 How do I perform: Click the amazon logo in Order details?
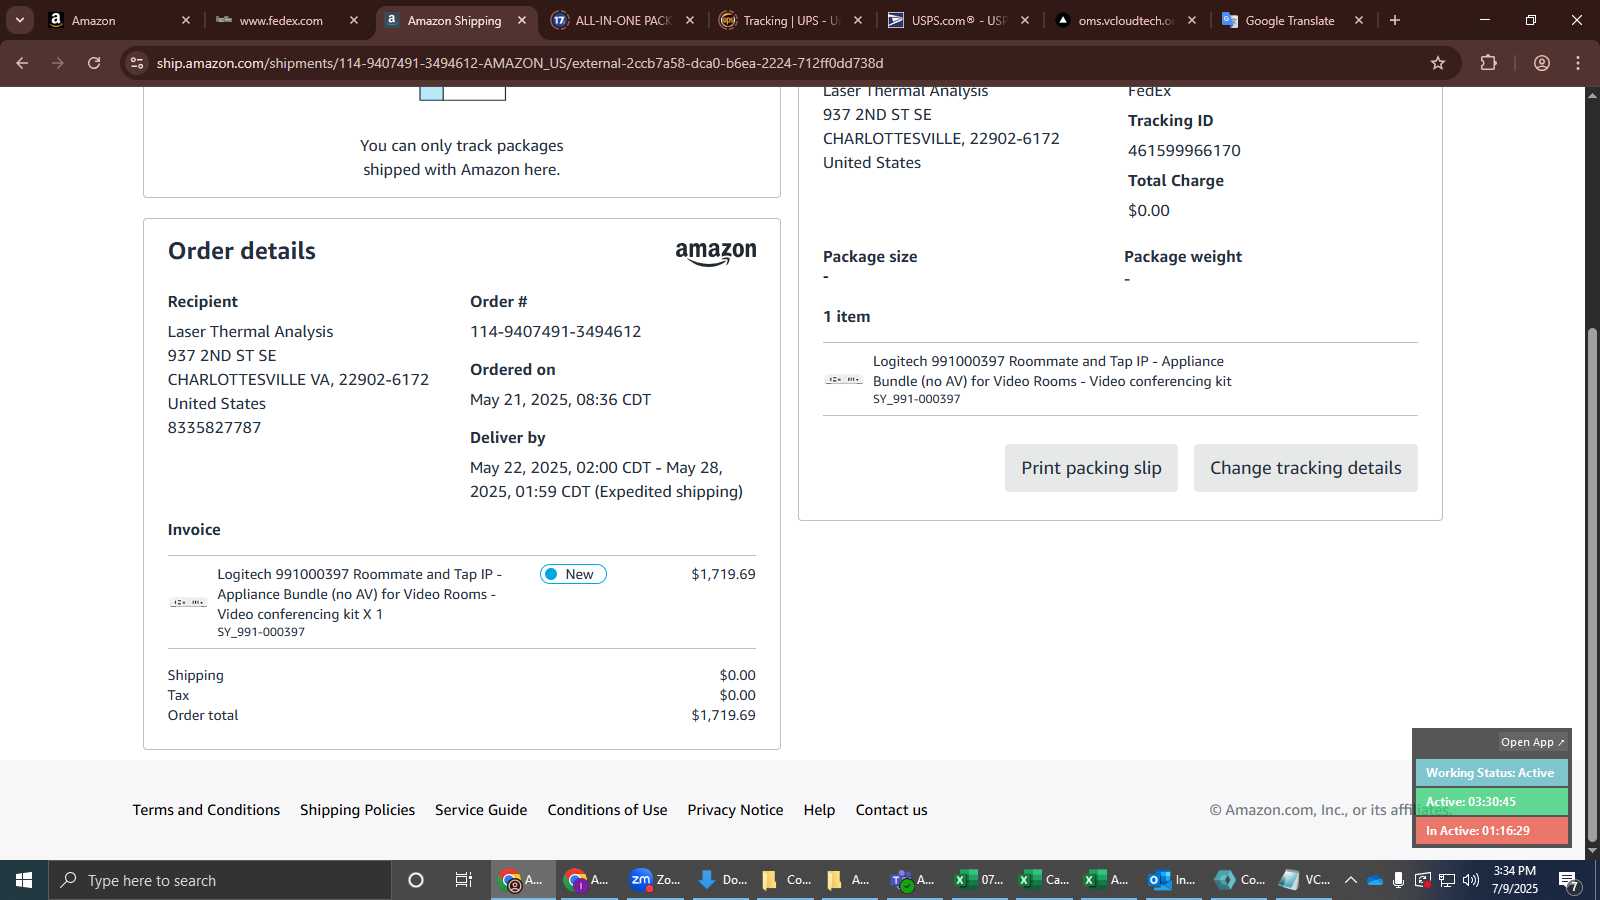pos(716,253)
